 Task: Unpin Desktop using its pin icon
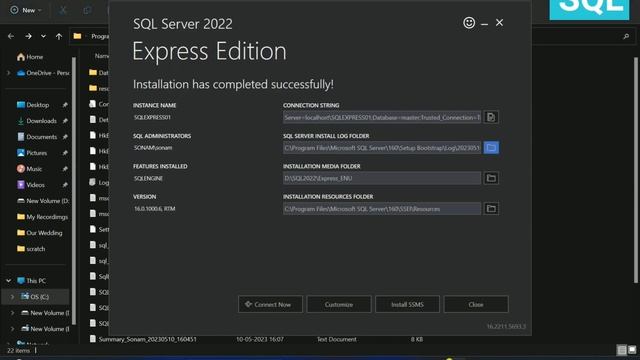[65, 105]
